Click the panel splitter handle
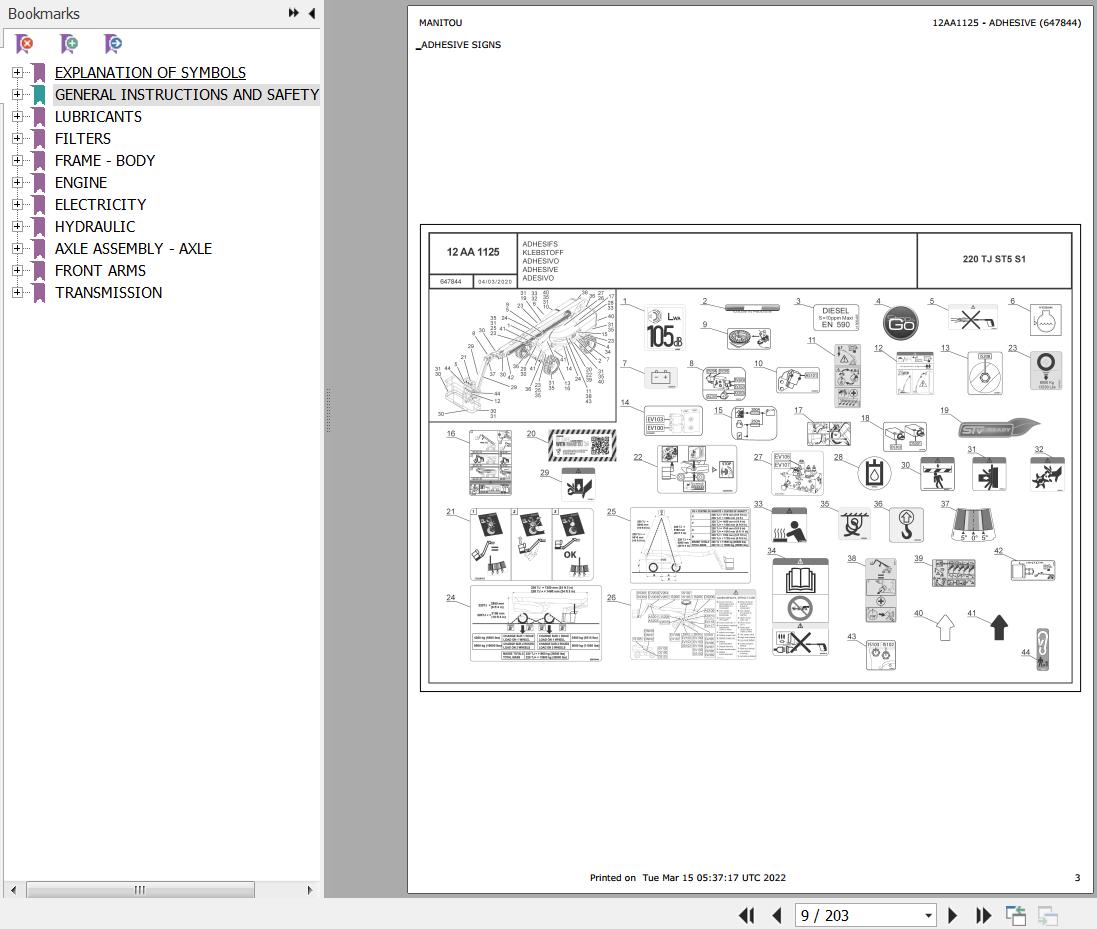 point(327,410)
